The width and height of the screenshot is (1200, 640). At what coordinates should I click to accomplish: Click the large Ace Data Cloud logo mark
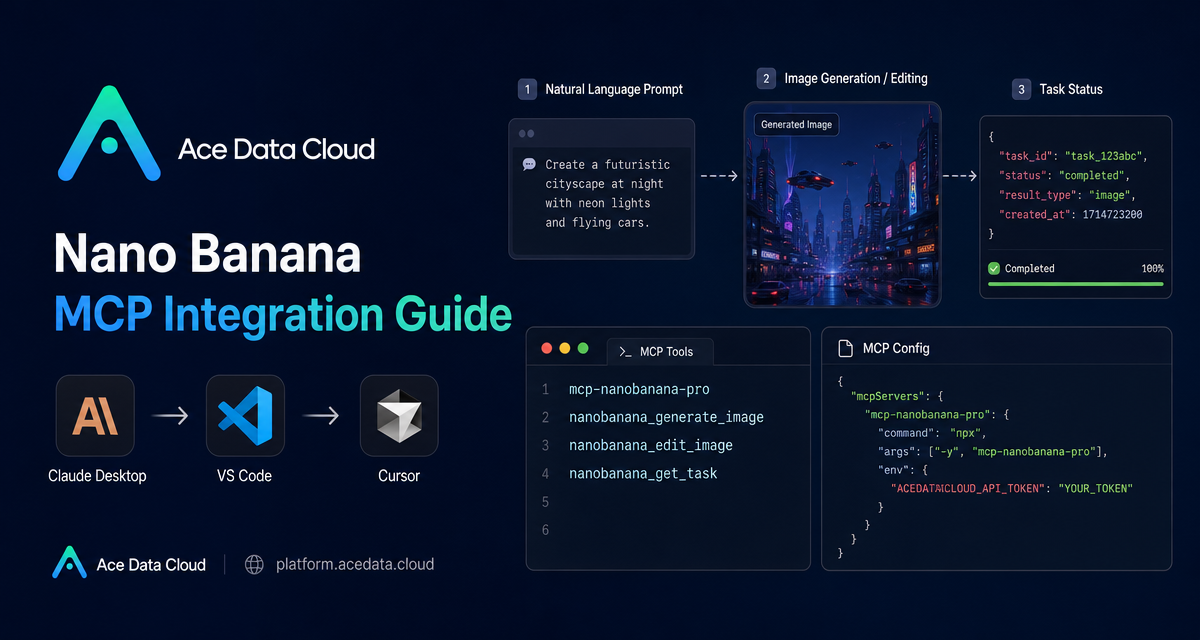coord(109,135)
